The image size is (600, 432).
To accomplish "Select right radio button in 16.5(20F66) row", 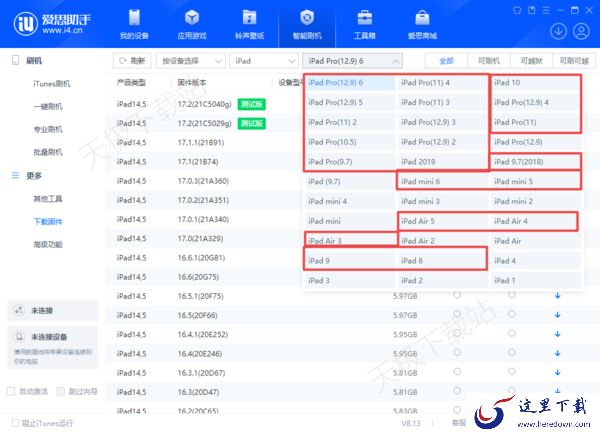I will click(x=512, y=314).
